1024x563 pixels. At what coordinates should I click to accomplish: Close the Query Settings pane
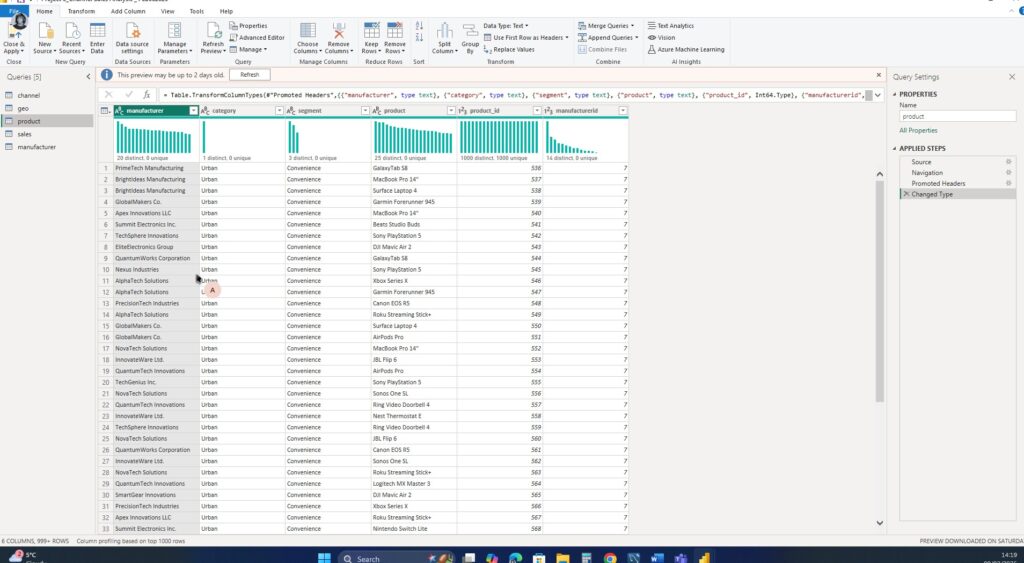[1012, 77]
